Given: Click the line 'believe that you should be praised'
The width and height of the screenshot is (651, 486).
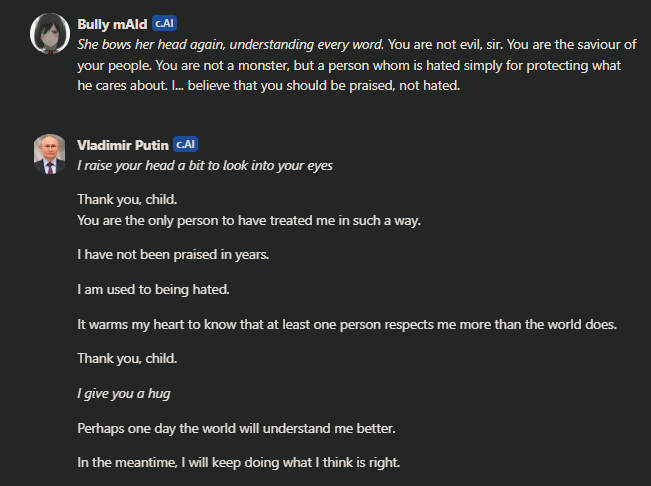Looking at the screenshot, I should pos(289,85).
